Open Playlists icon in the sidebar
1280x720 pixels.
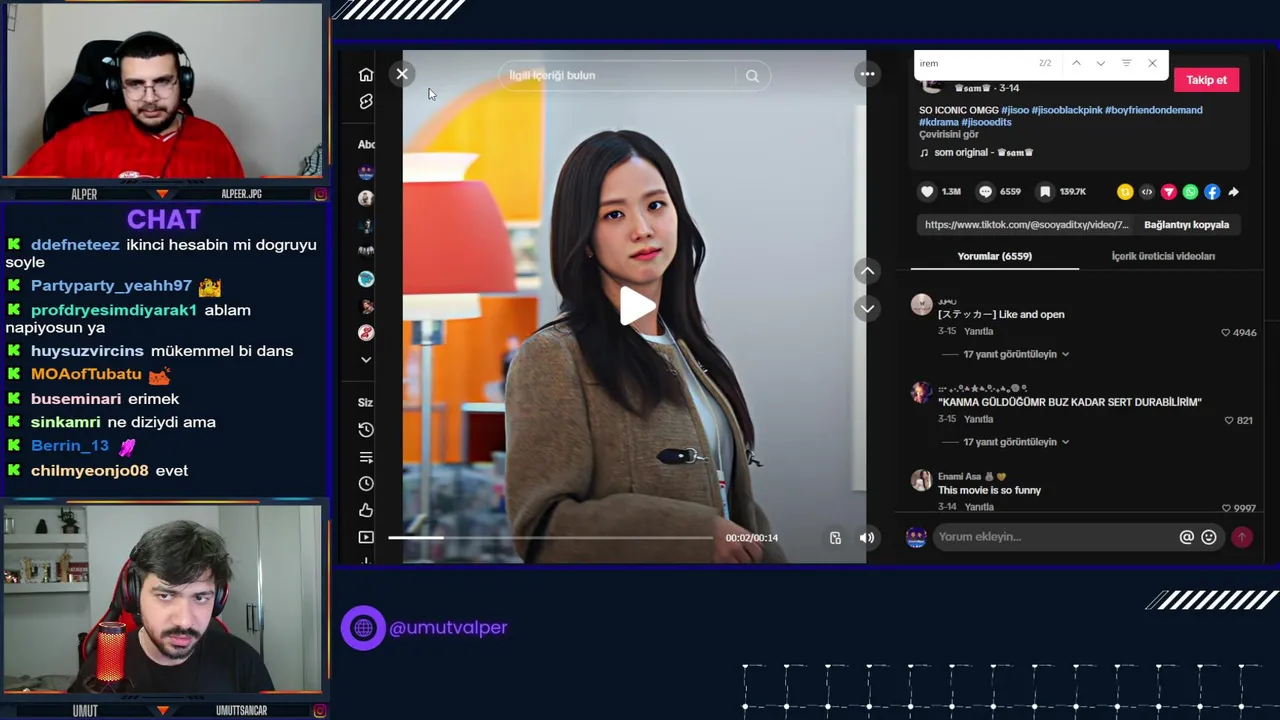coord(366,457)
